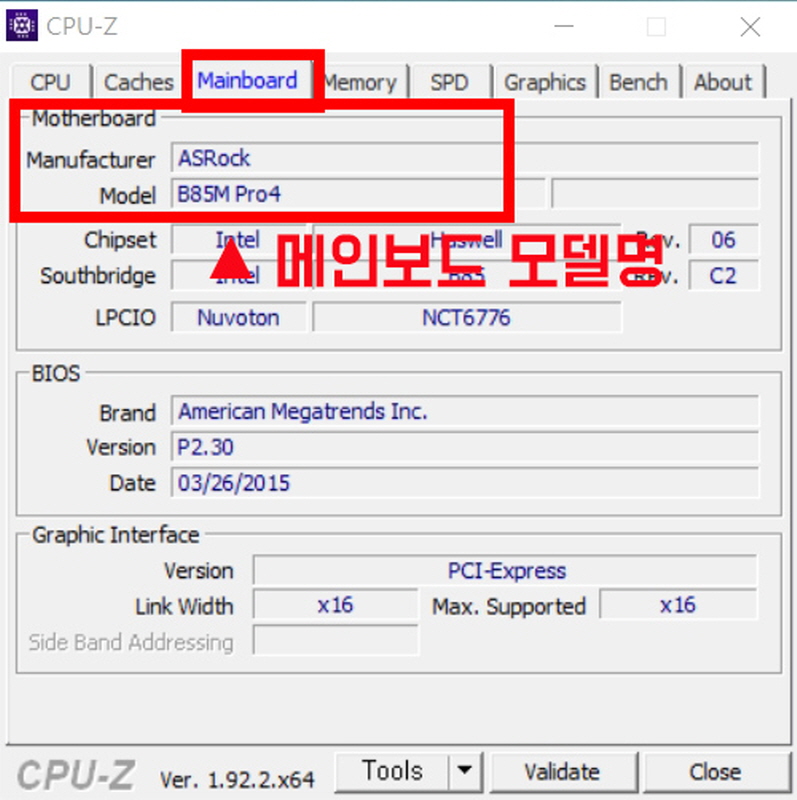Click the PCI-Express version field
Screen dimensions: 797x800
point(506,570)
